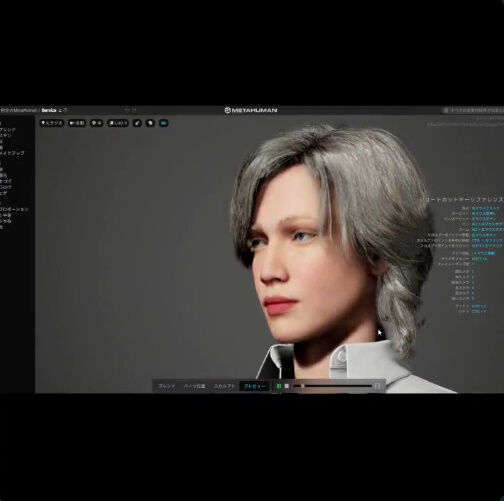Open the メイクアップ section in left sidebar
Viewport: 504px width, 501px height.
(x=12, y=153)
